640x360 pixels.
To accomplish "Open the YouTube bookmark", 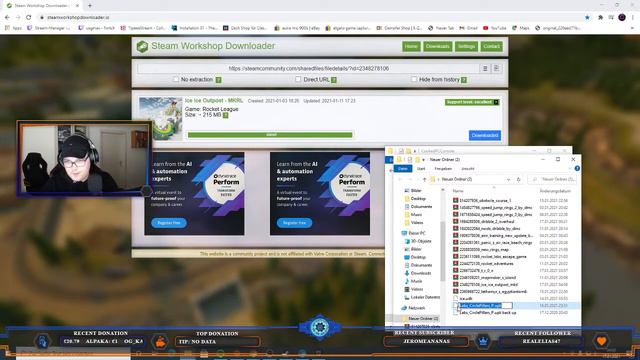I will pyautogui.click(x=495, y=28).
